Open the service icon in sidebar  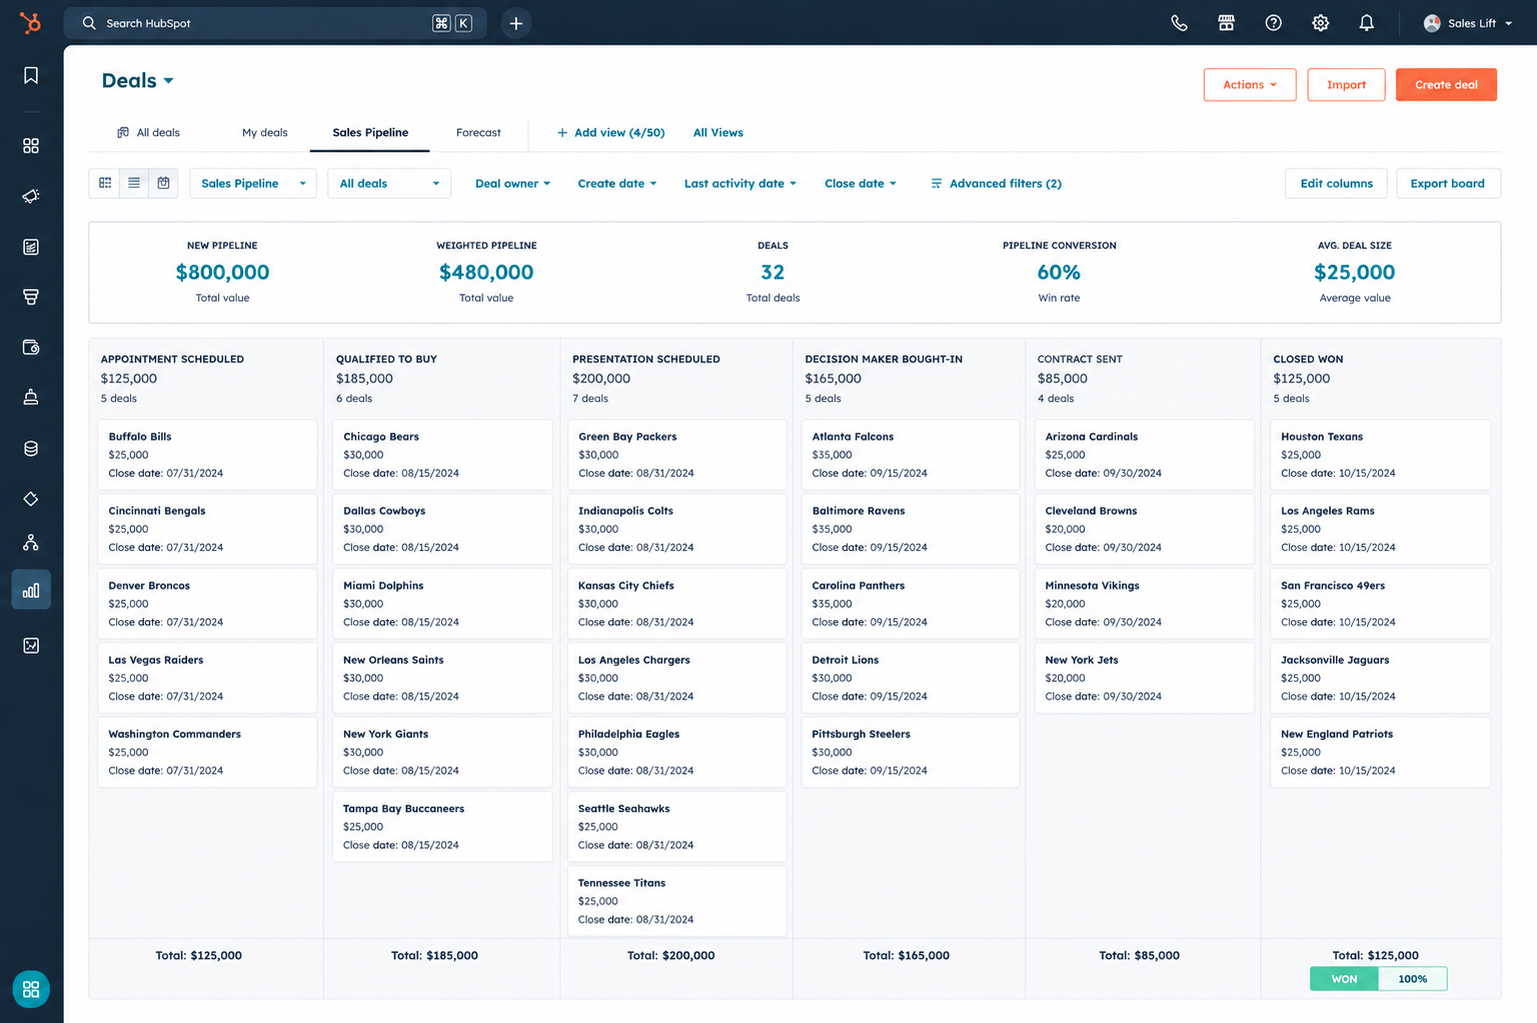[31, 397]
